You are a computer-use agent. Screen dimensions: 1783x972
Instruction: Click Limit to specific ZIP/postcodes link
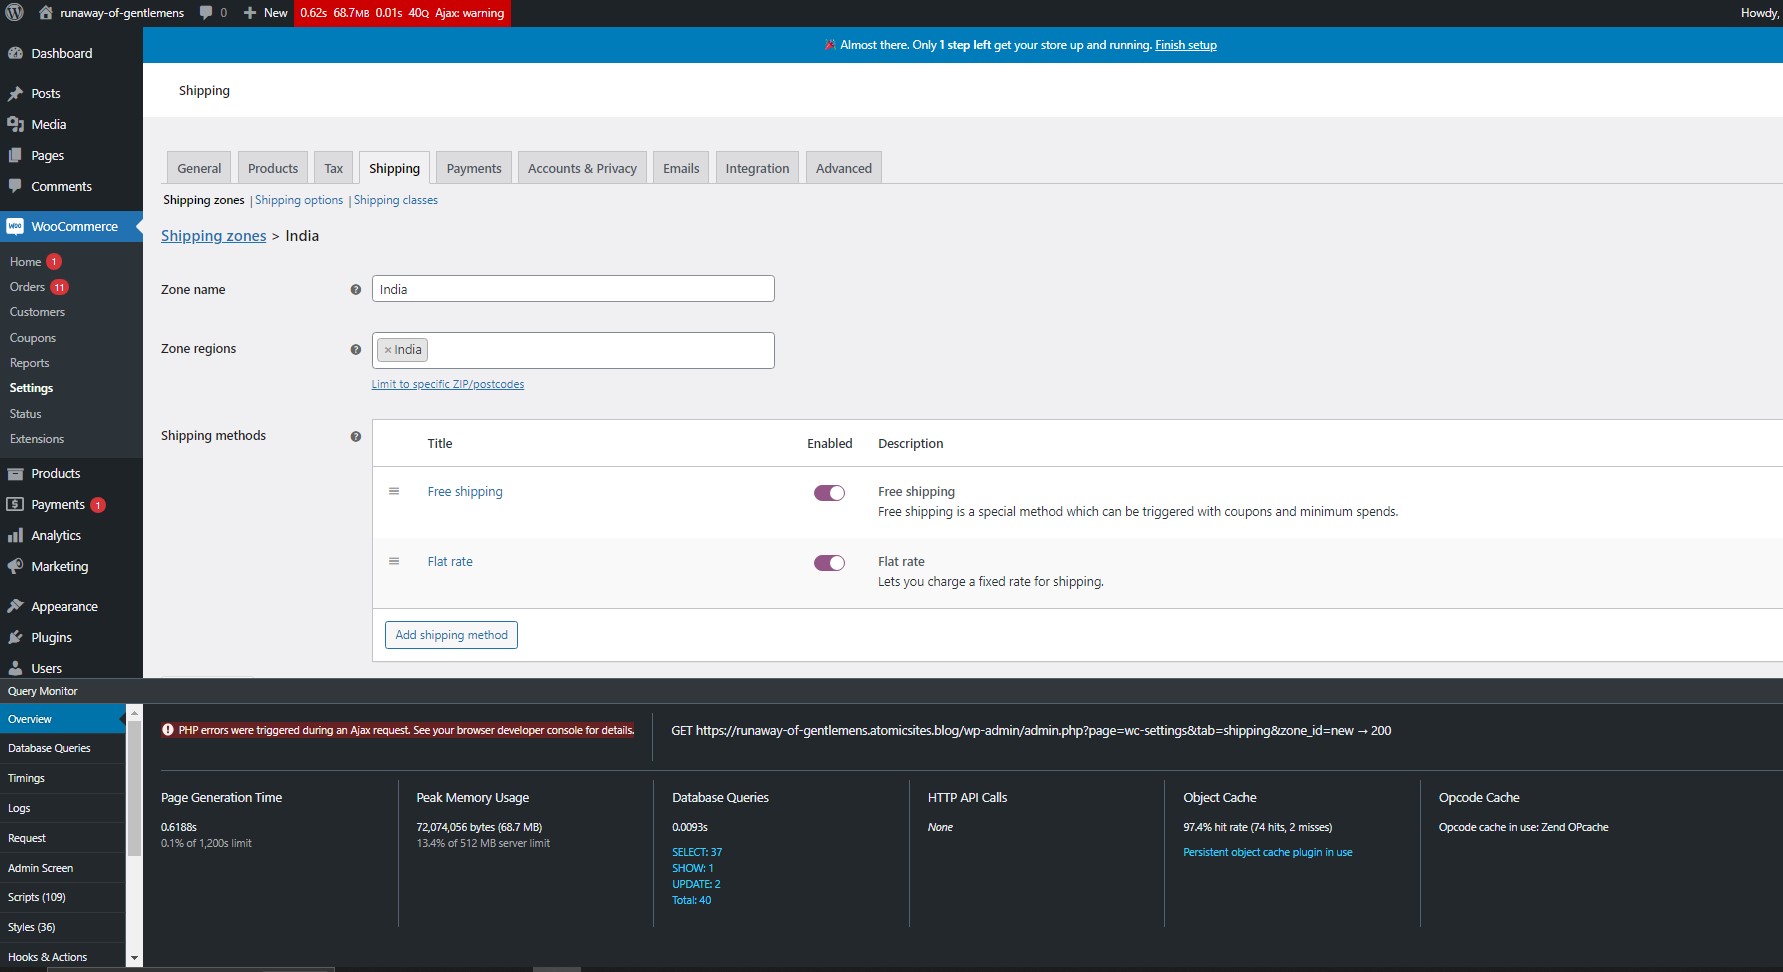(448, 384)
